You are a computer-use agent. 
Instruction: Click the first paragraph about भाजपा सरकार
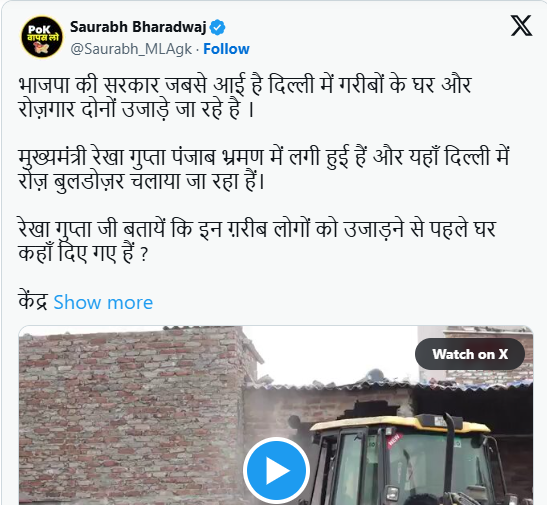pyautogui.click(x=245, y=97)
